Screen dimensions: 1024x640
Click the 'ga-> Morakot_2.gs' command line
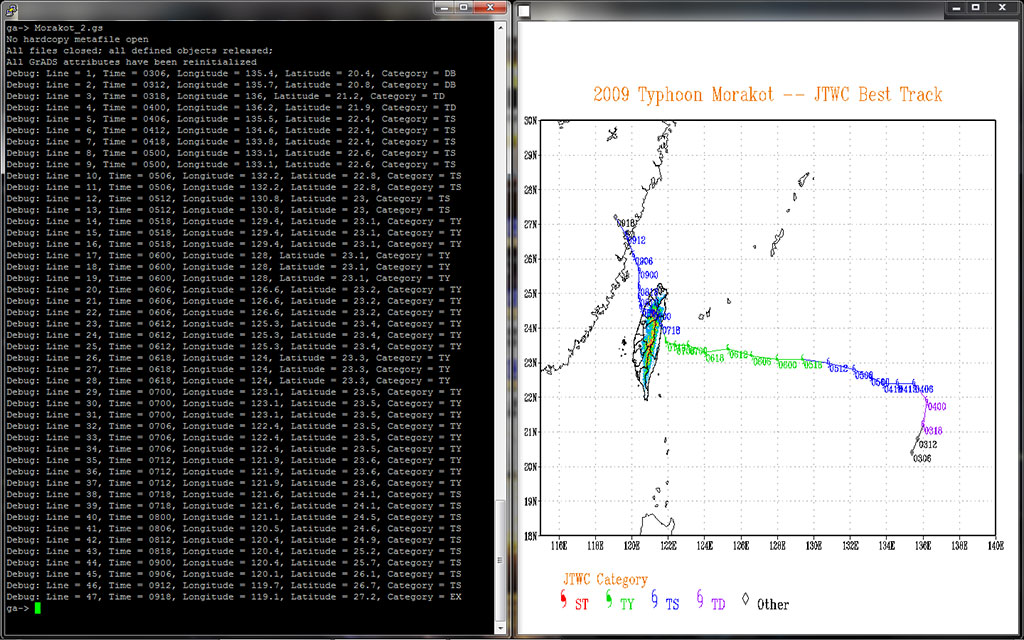[55, 28]
